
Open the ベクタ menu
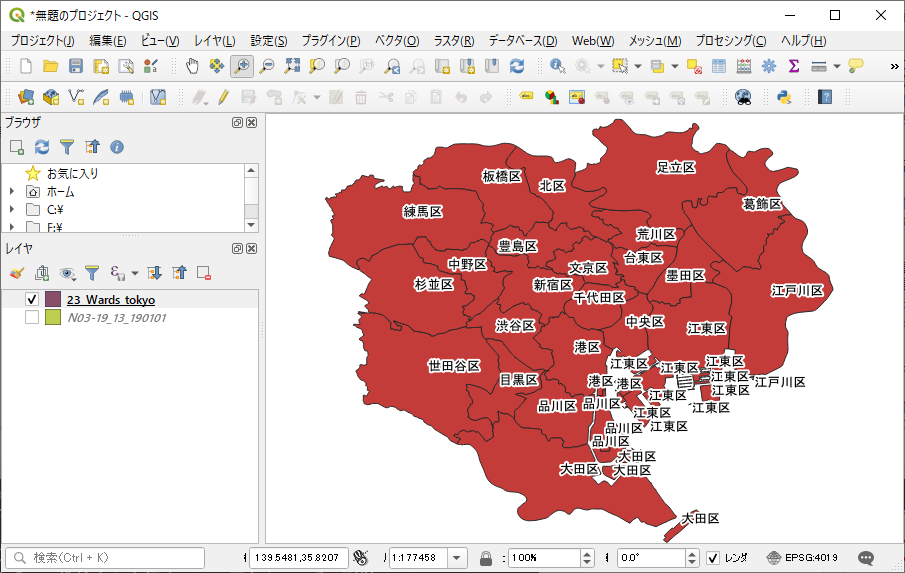(396, 41)
